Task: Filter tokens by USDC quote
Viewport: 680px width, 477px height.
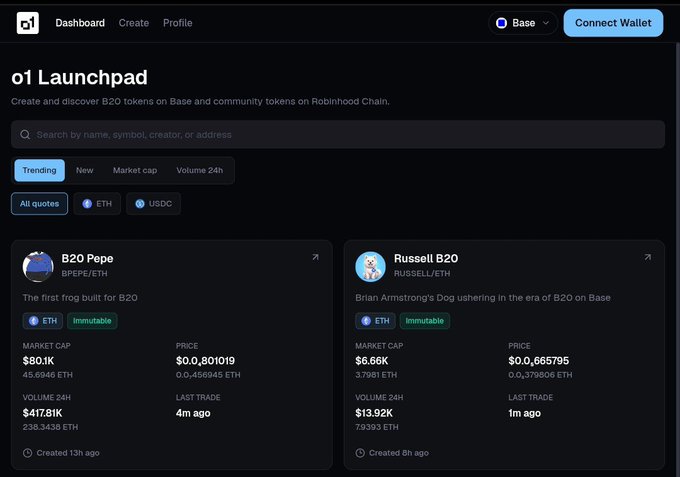Action: [154, 204]
